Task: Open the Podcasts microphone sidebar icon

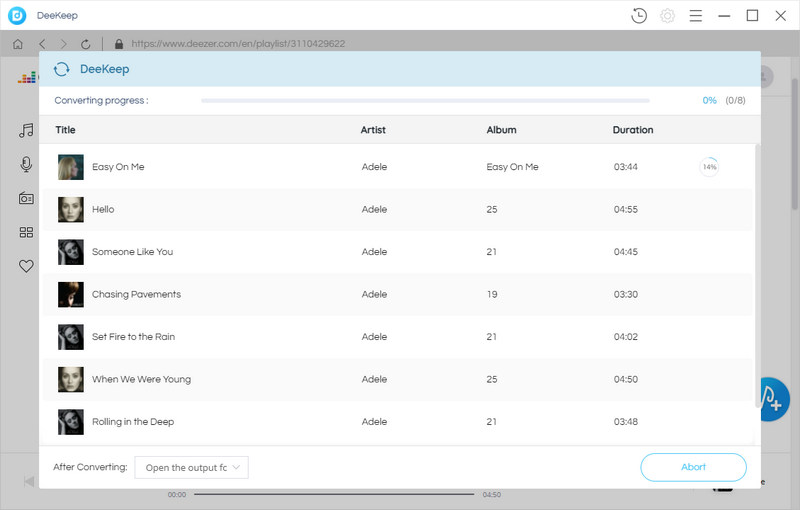Action: click(x=26, y=164)
